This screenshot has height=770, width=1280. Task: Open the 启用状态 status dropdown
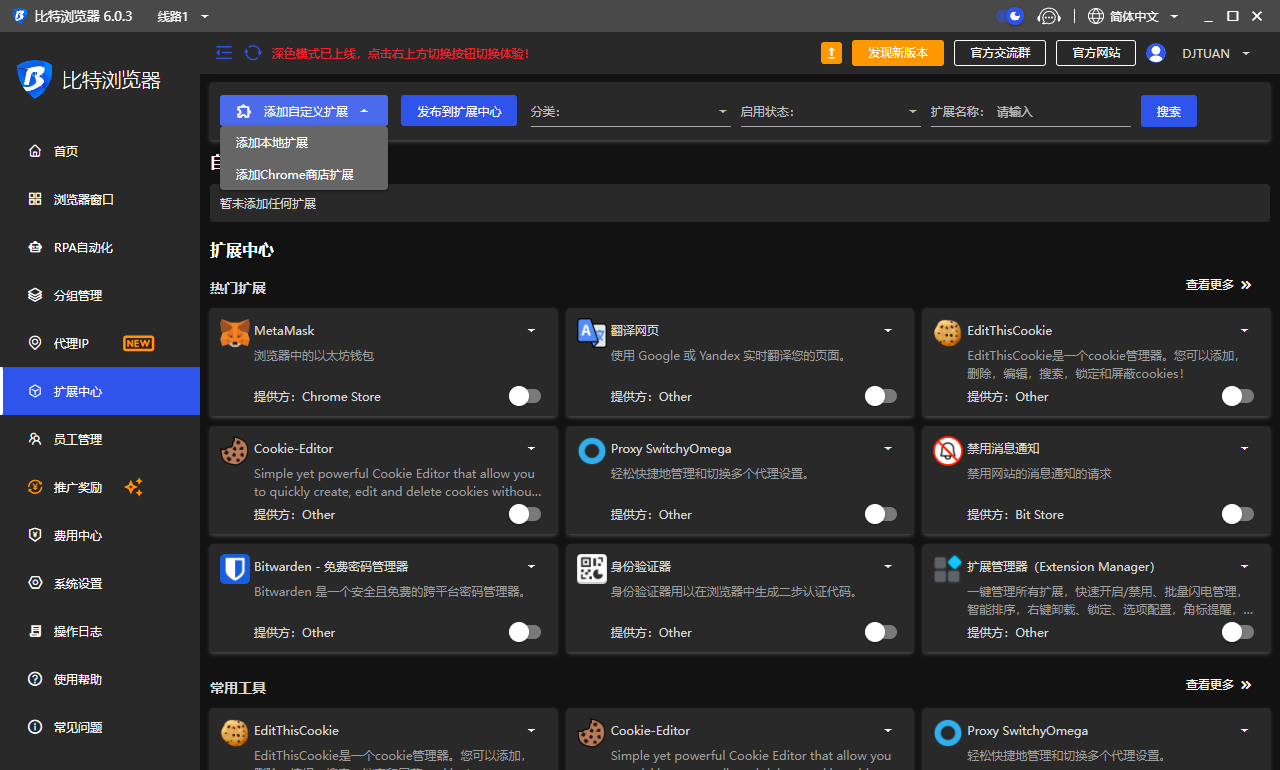click(x=830, y=112)
